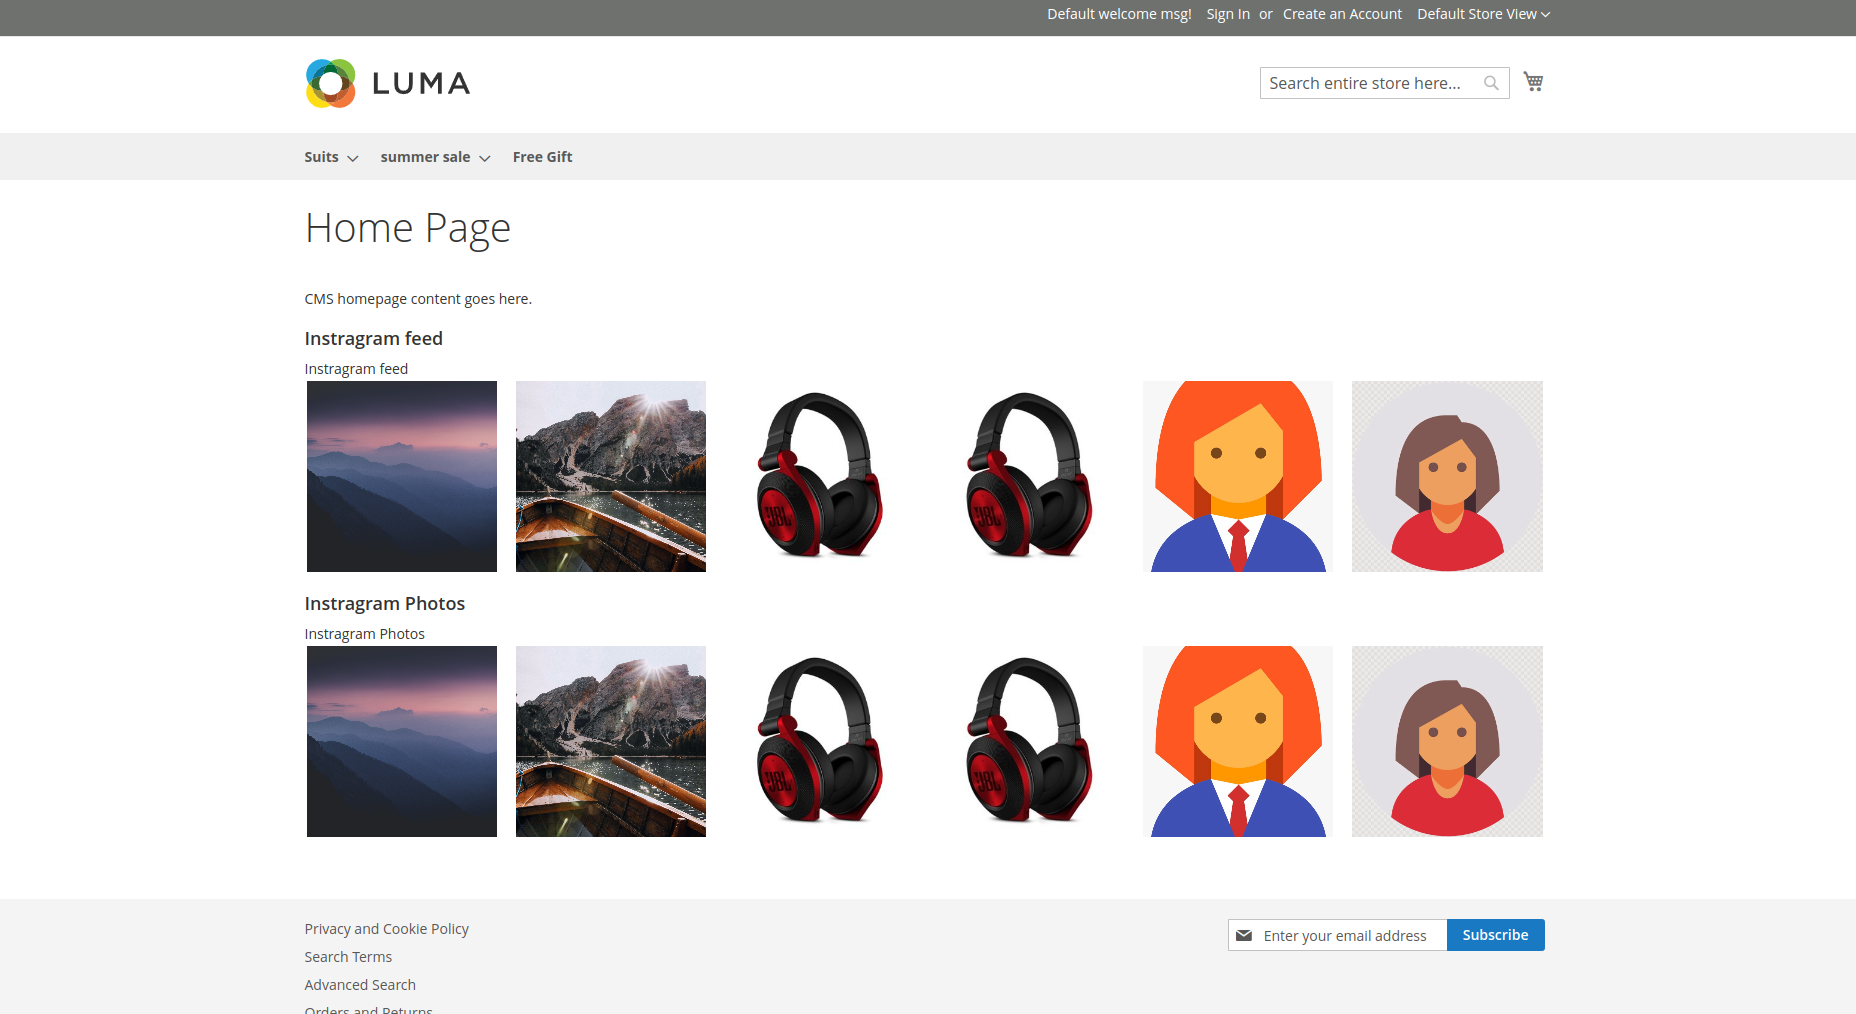Open Privacy and Cookie Policy link
The image size is (1856, 1014).
386,929
